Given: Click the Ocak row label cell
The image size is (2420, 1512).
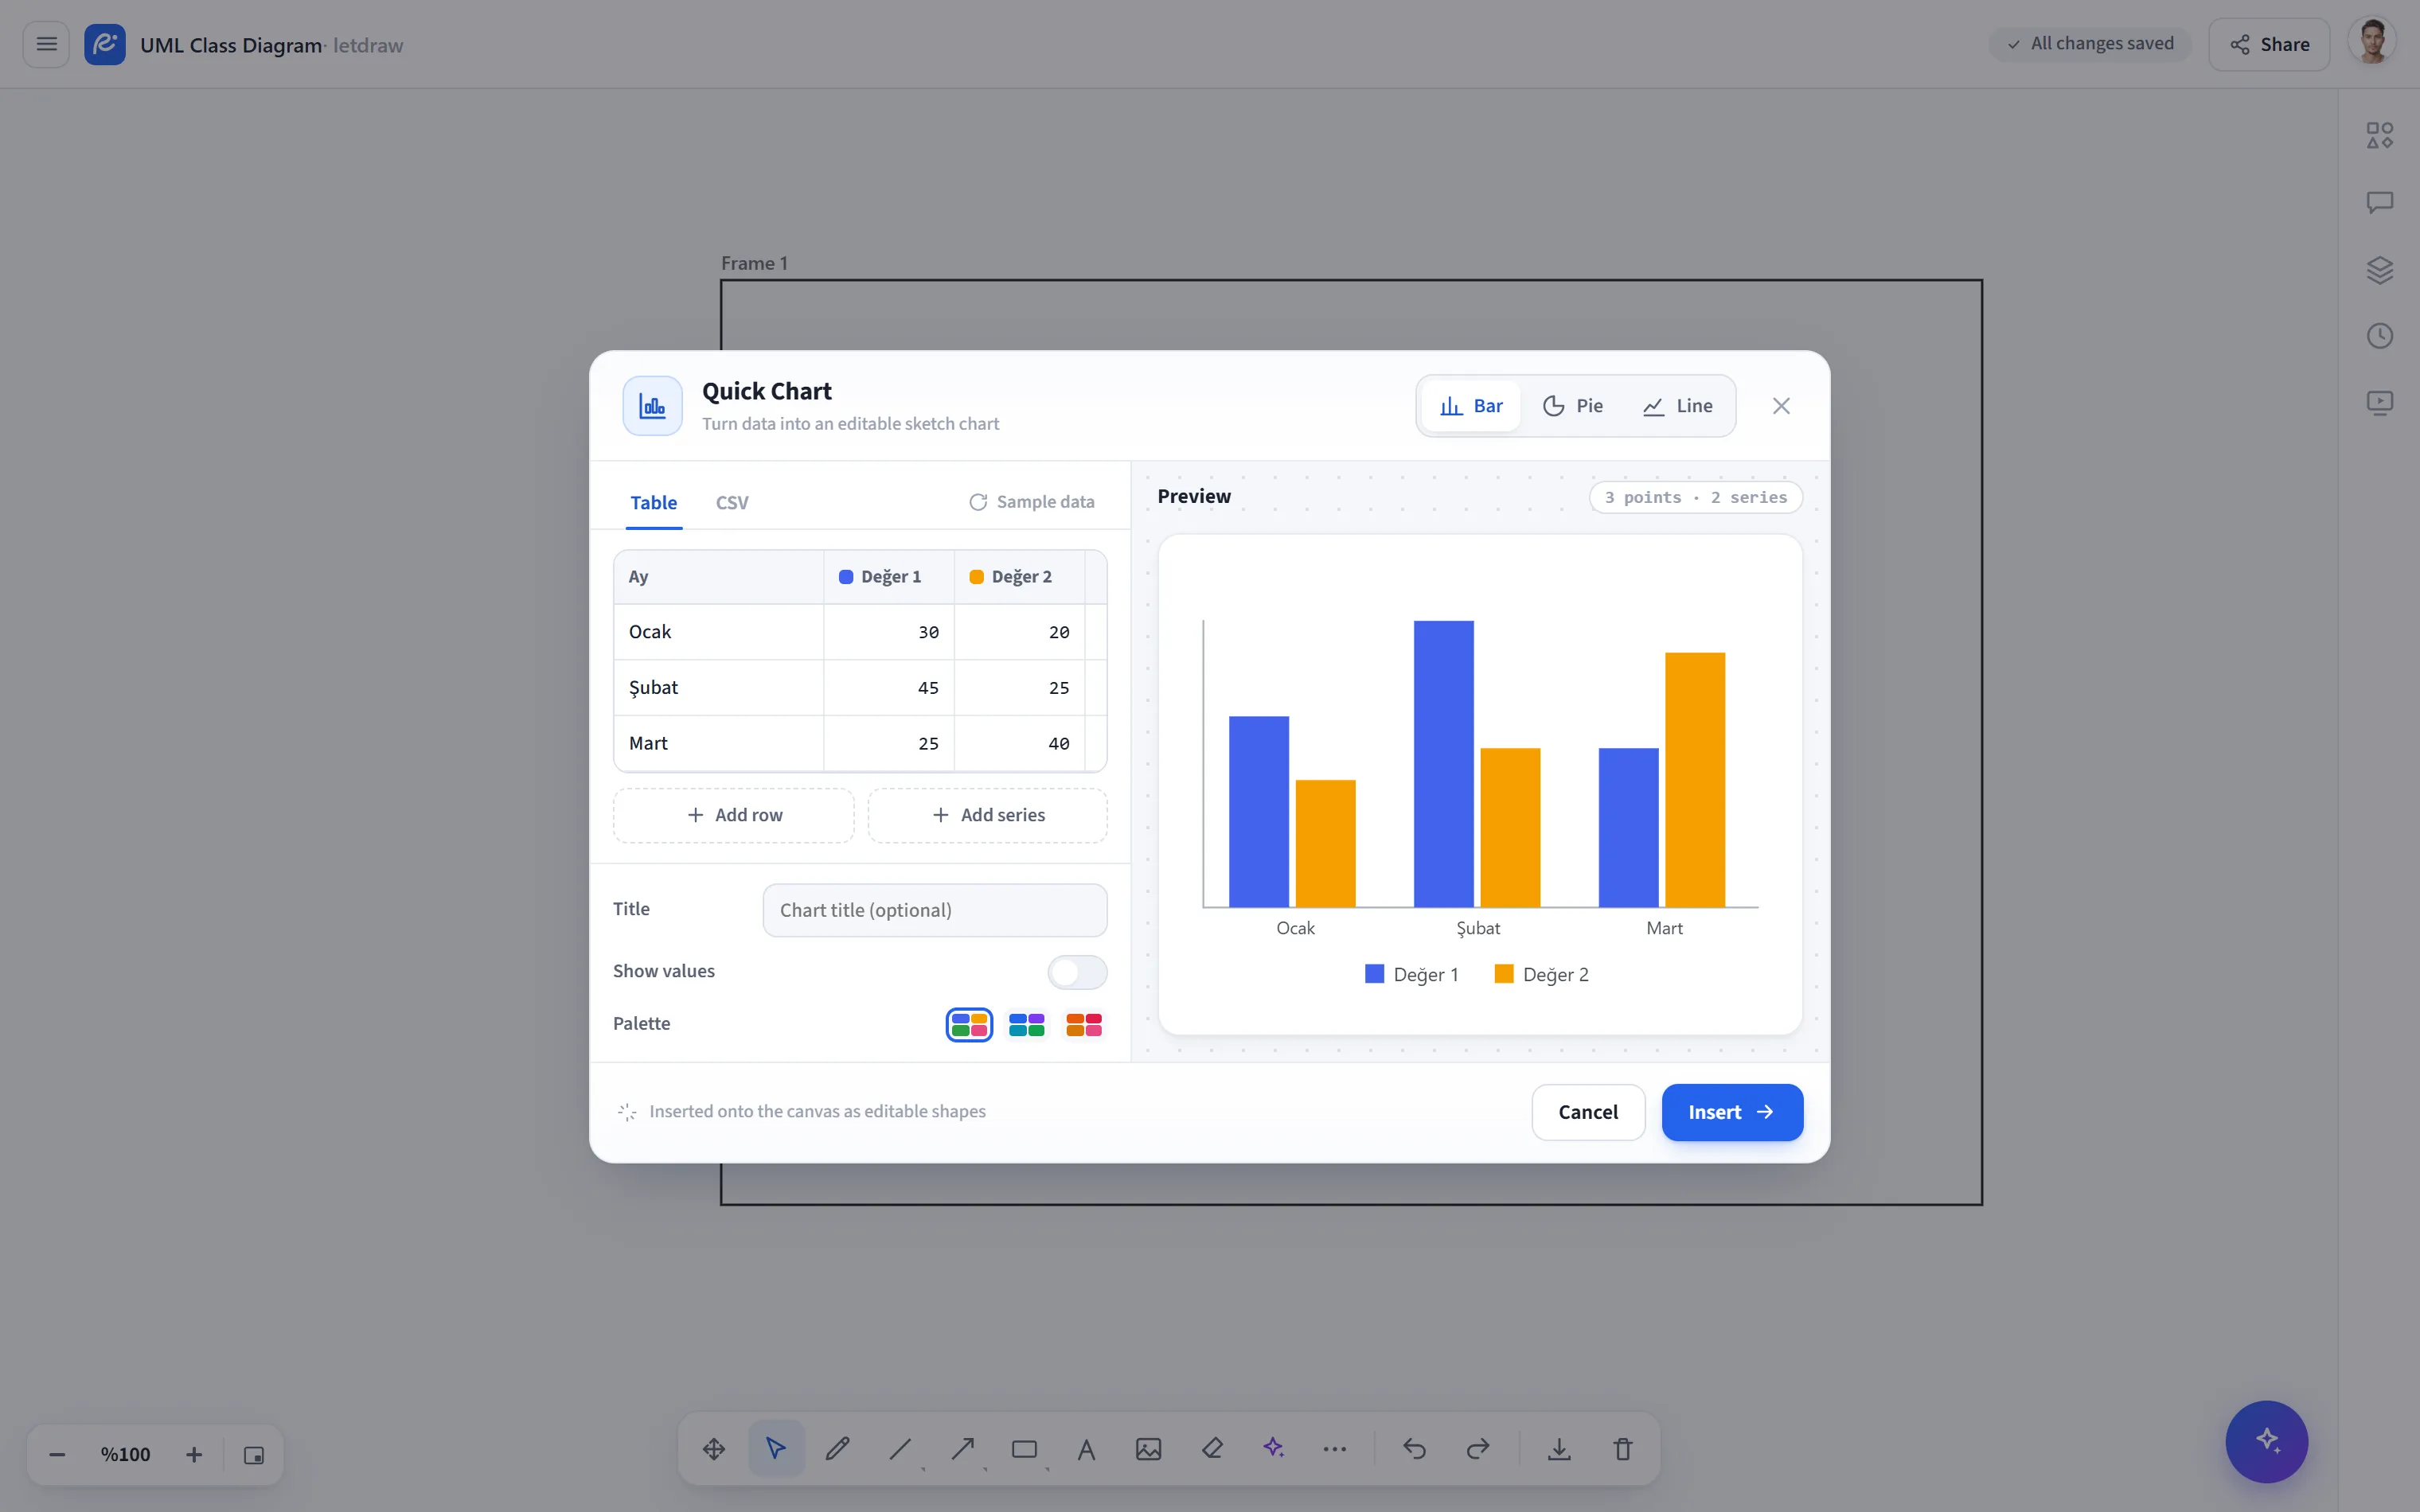Looking at the screenshot, I should [719, 632].
